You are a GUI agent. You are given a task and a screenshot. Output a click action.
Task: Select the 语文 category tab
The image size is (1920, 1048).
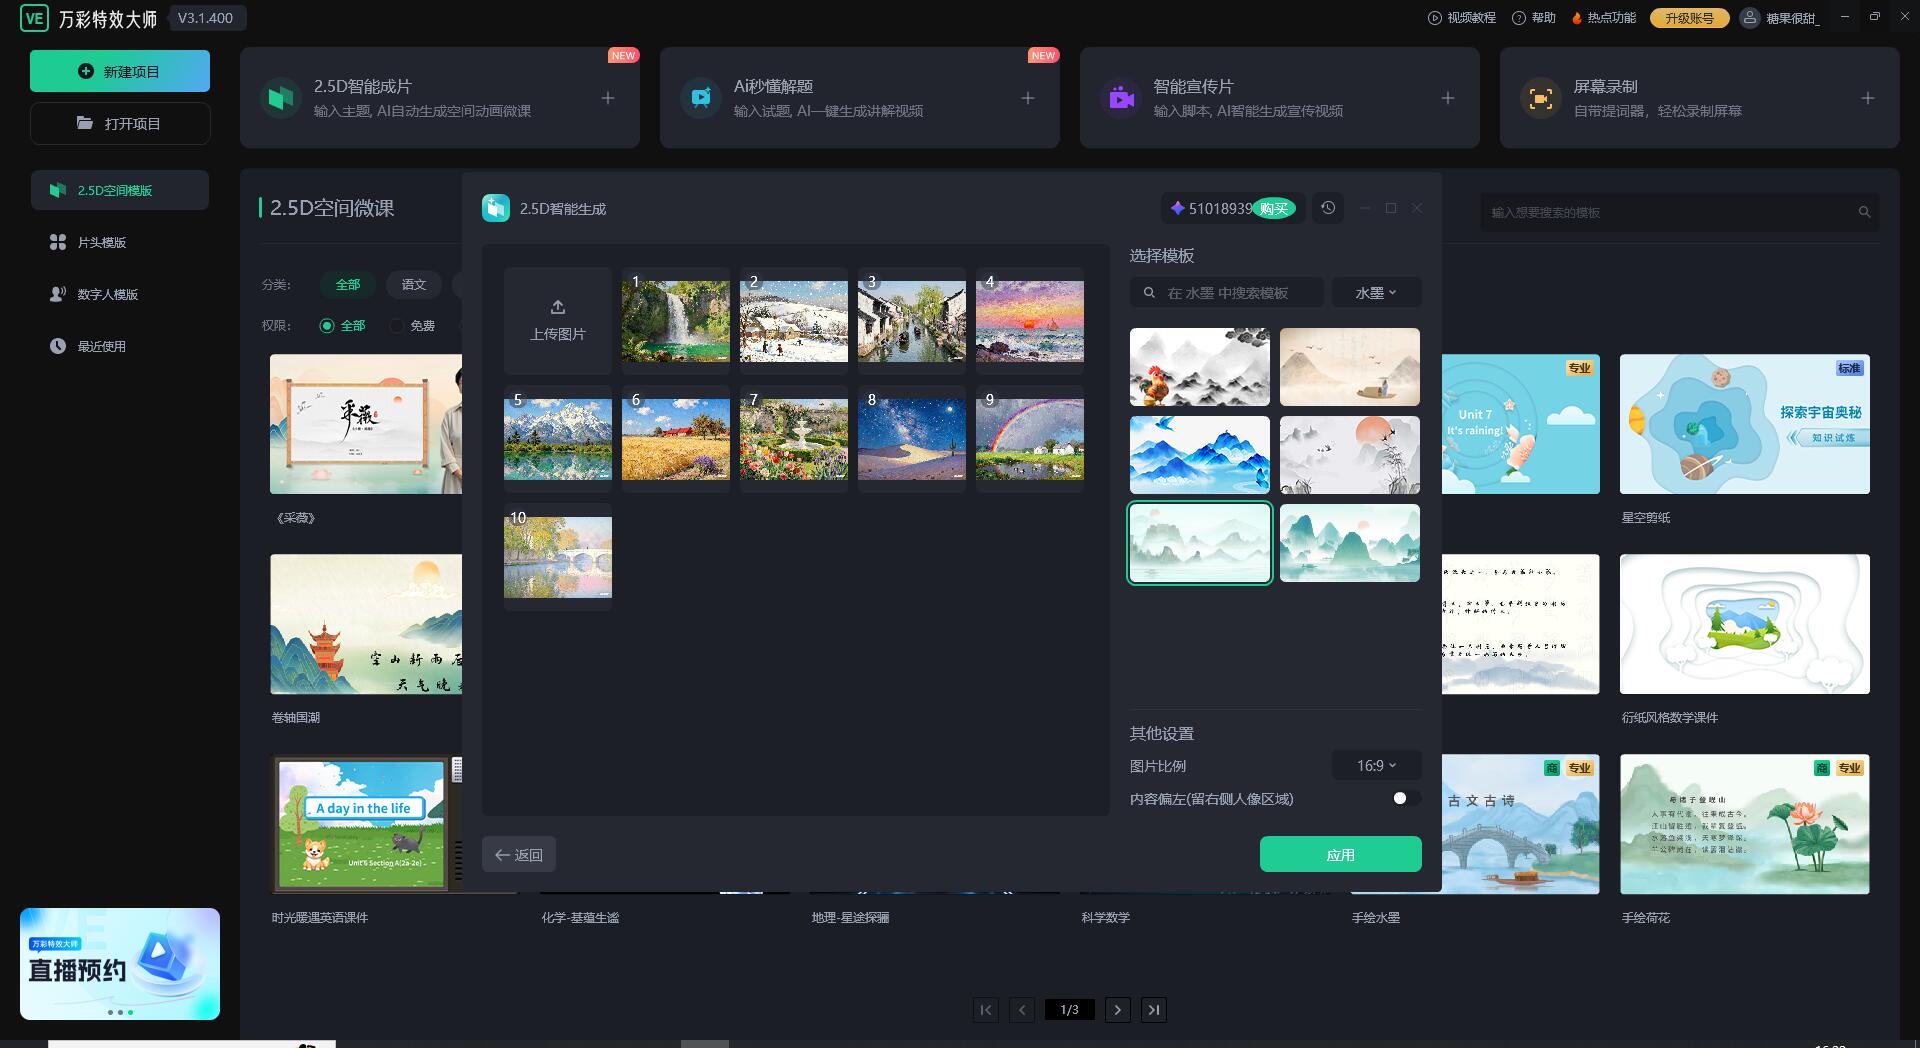(414, 285)
